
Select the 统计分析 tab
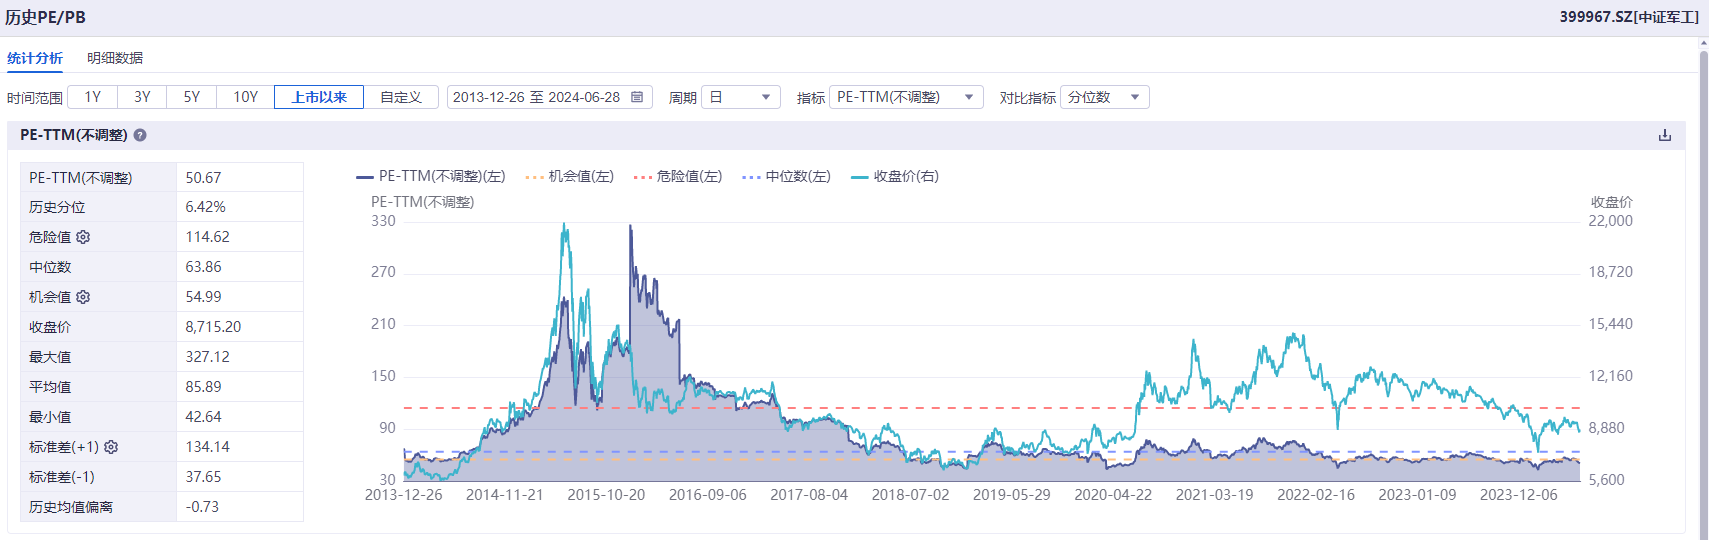click(x=35, y=58)
